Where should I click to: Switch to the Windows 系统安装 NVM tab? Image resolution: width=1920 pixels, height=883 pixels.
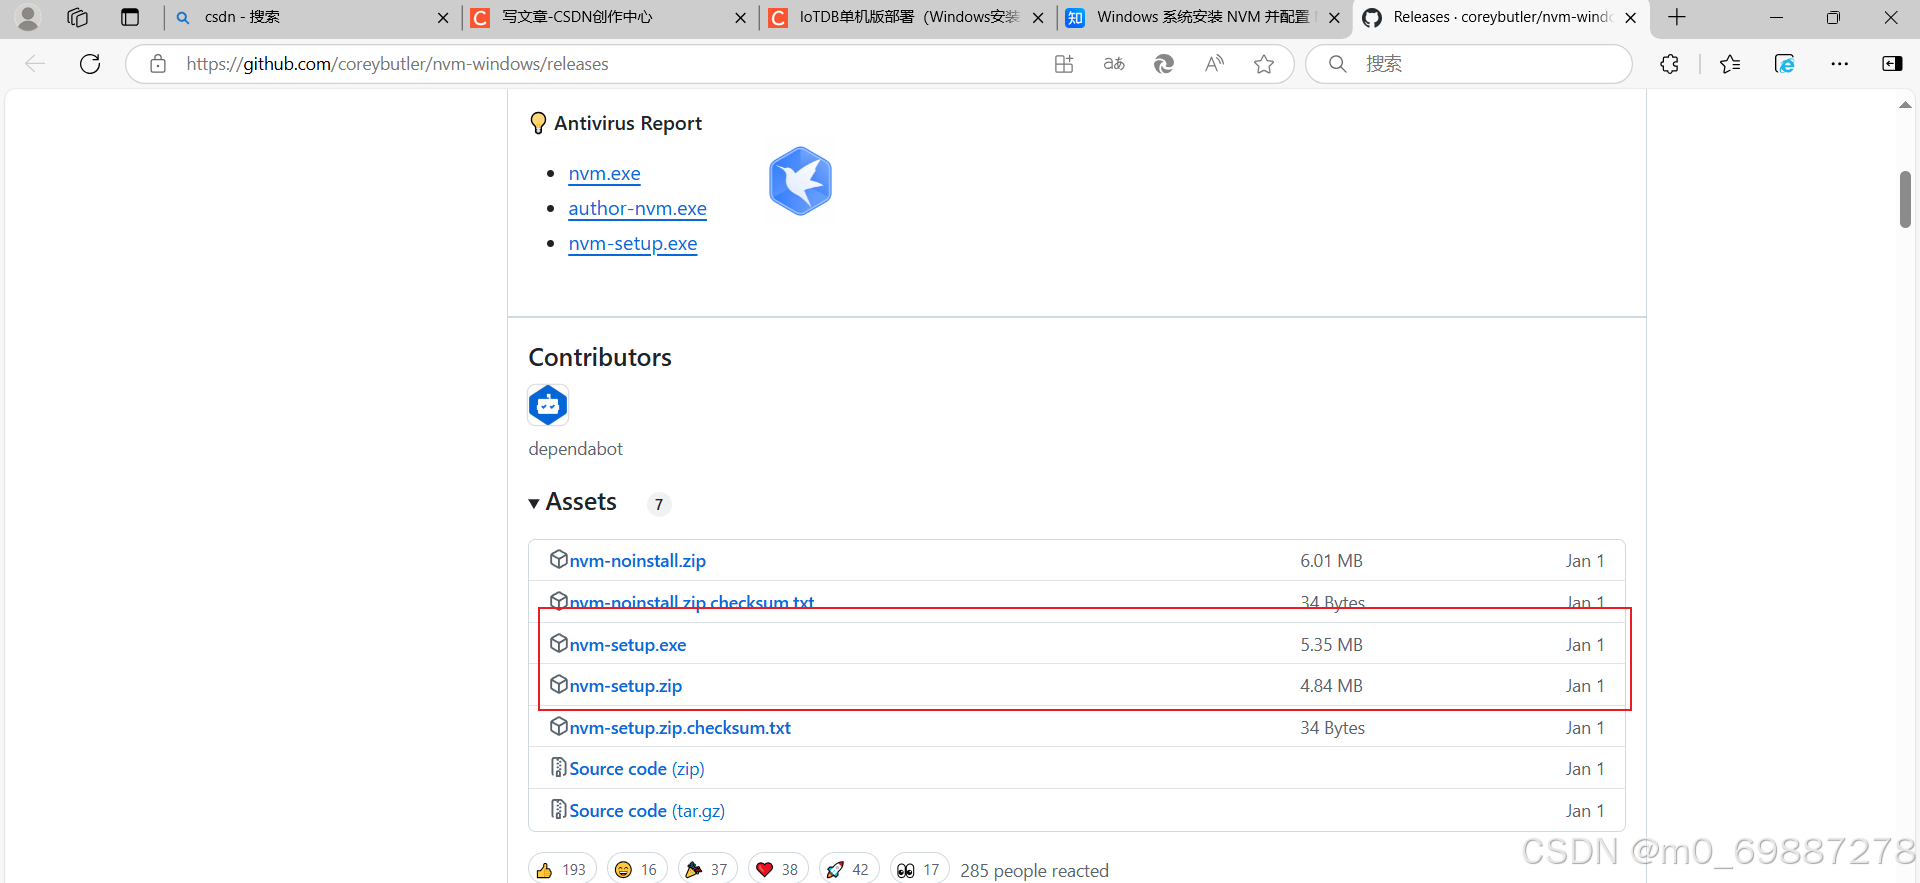(x=1204, y=17)
